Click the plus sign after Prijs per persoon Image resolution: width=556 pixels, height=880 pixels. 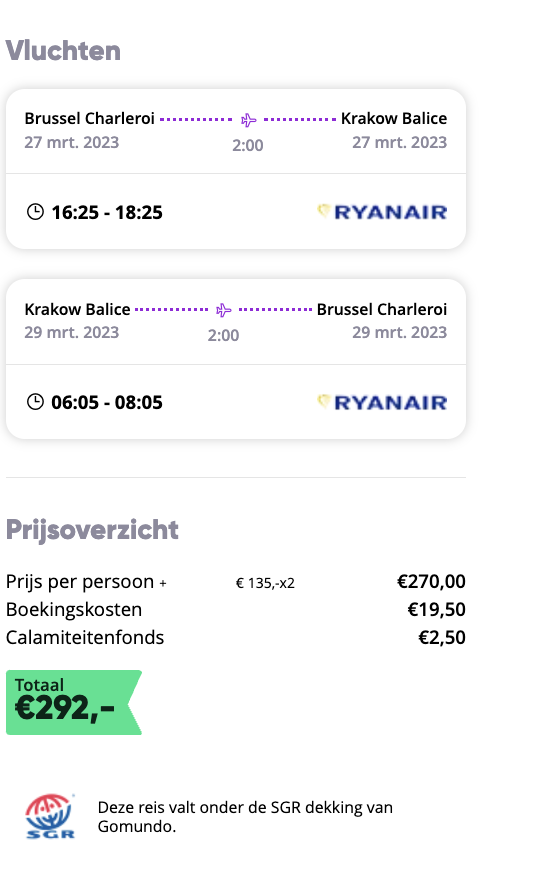(x=163, y=584)
